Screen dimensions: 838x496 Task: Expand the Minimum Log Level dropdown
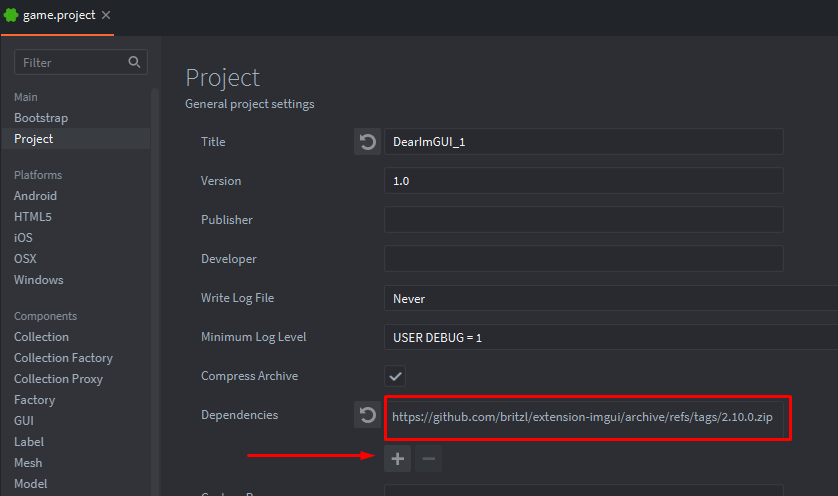pyautogui.click(x=610, y=338)
